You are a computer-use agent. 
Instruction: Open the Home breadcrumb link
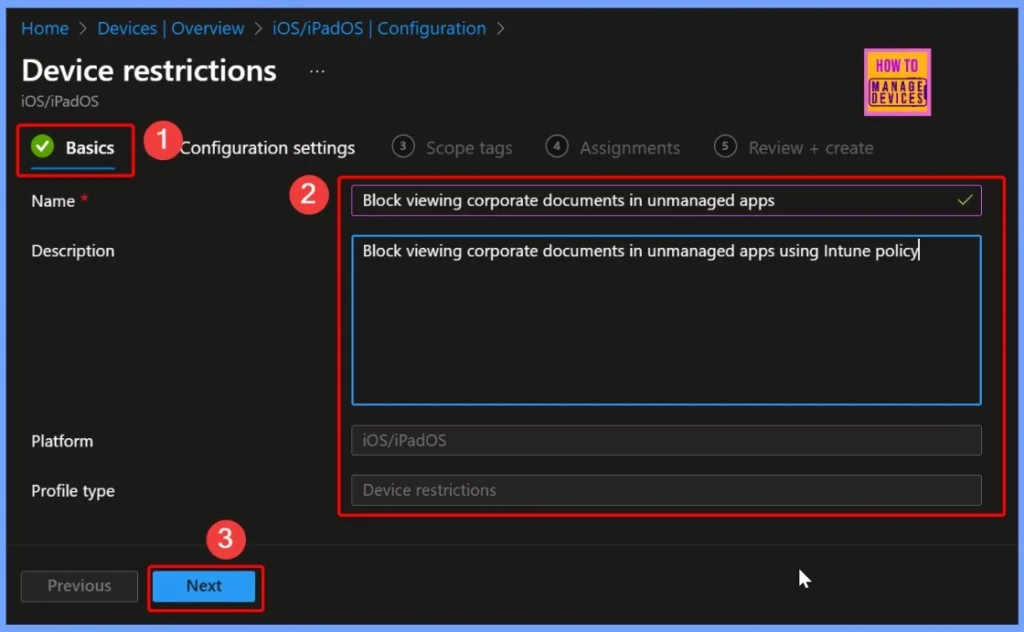point(44,28)
